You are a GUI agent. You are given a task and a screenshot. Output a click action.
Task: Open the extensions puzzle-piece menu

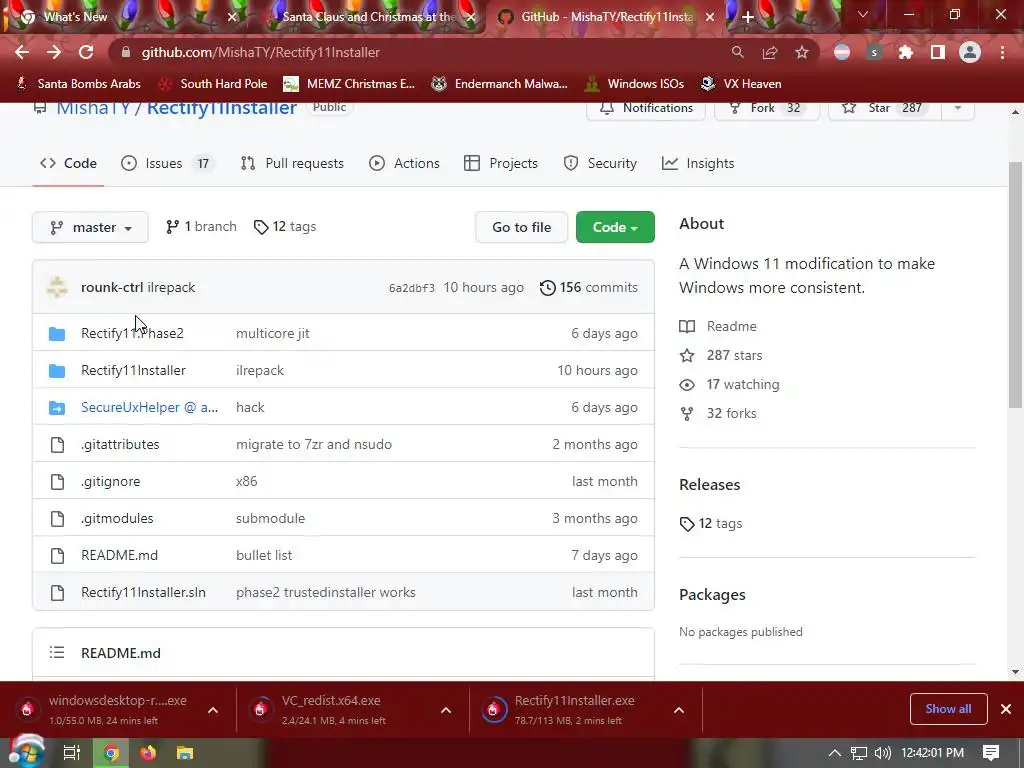pos(906,52)
